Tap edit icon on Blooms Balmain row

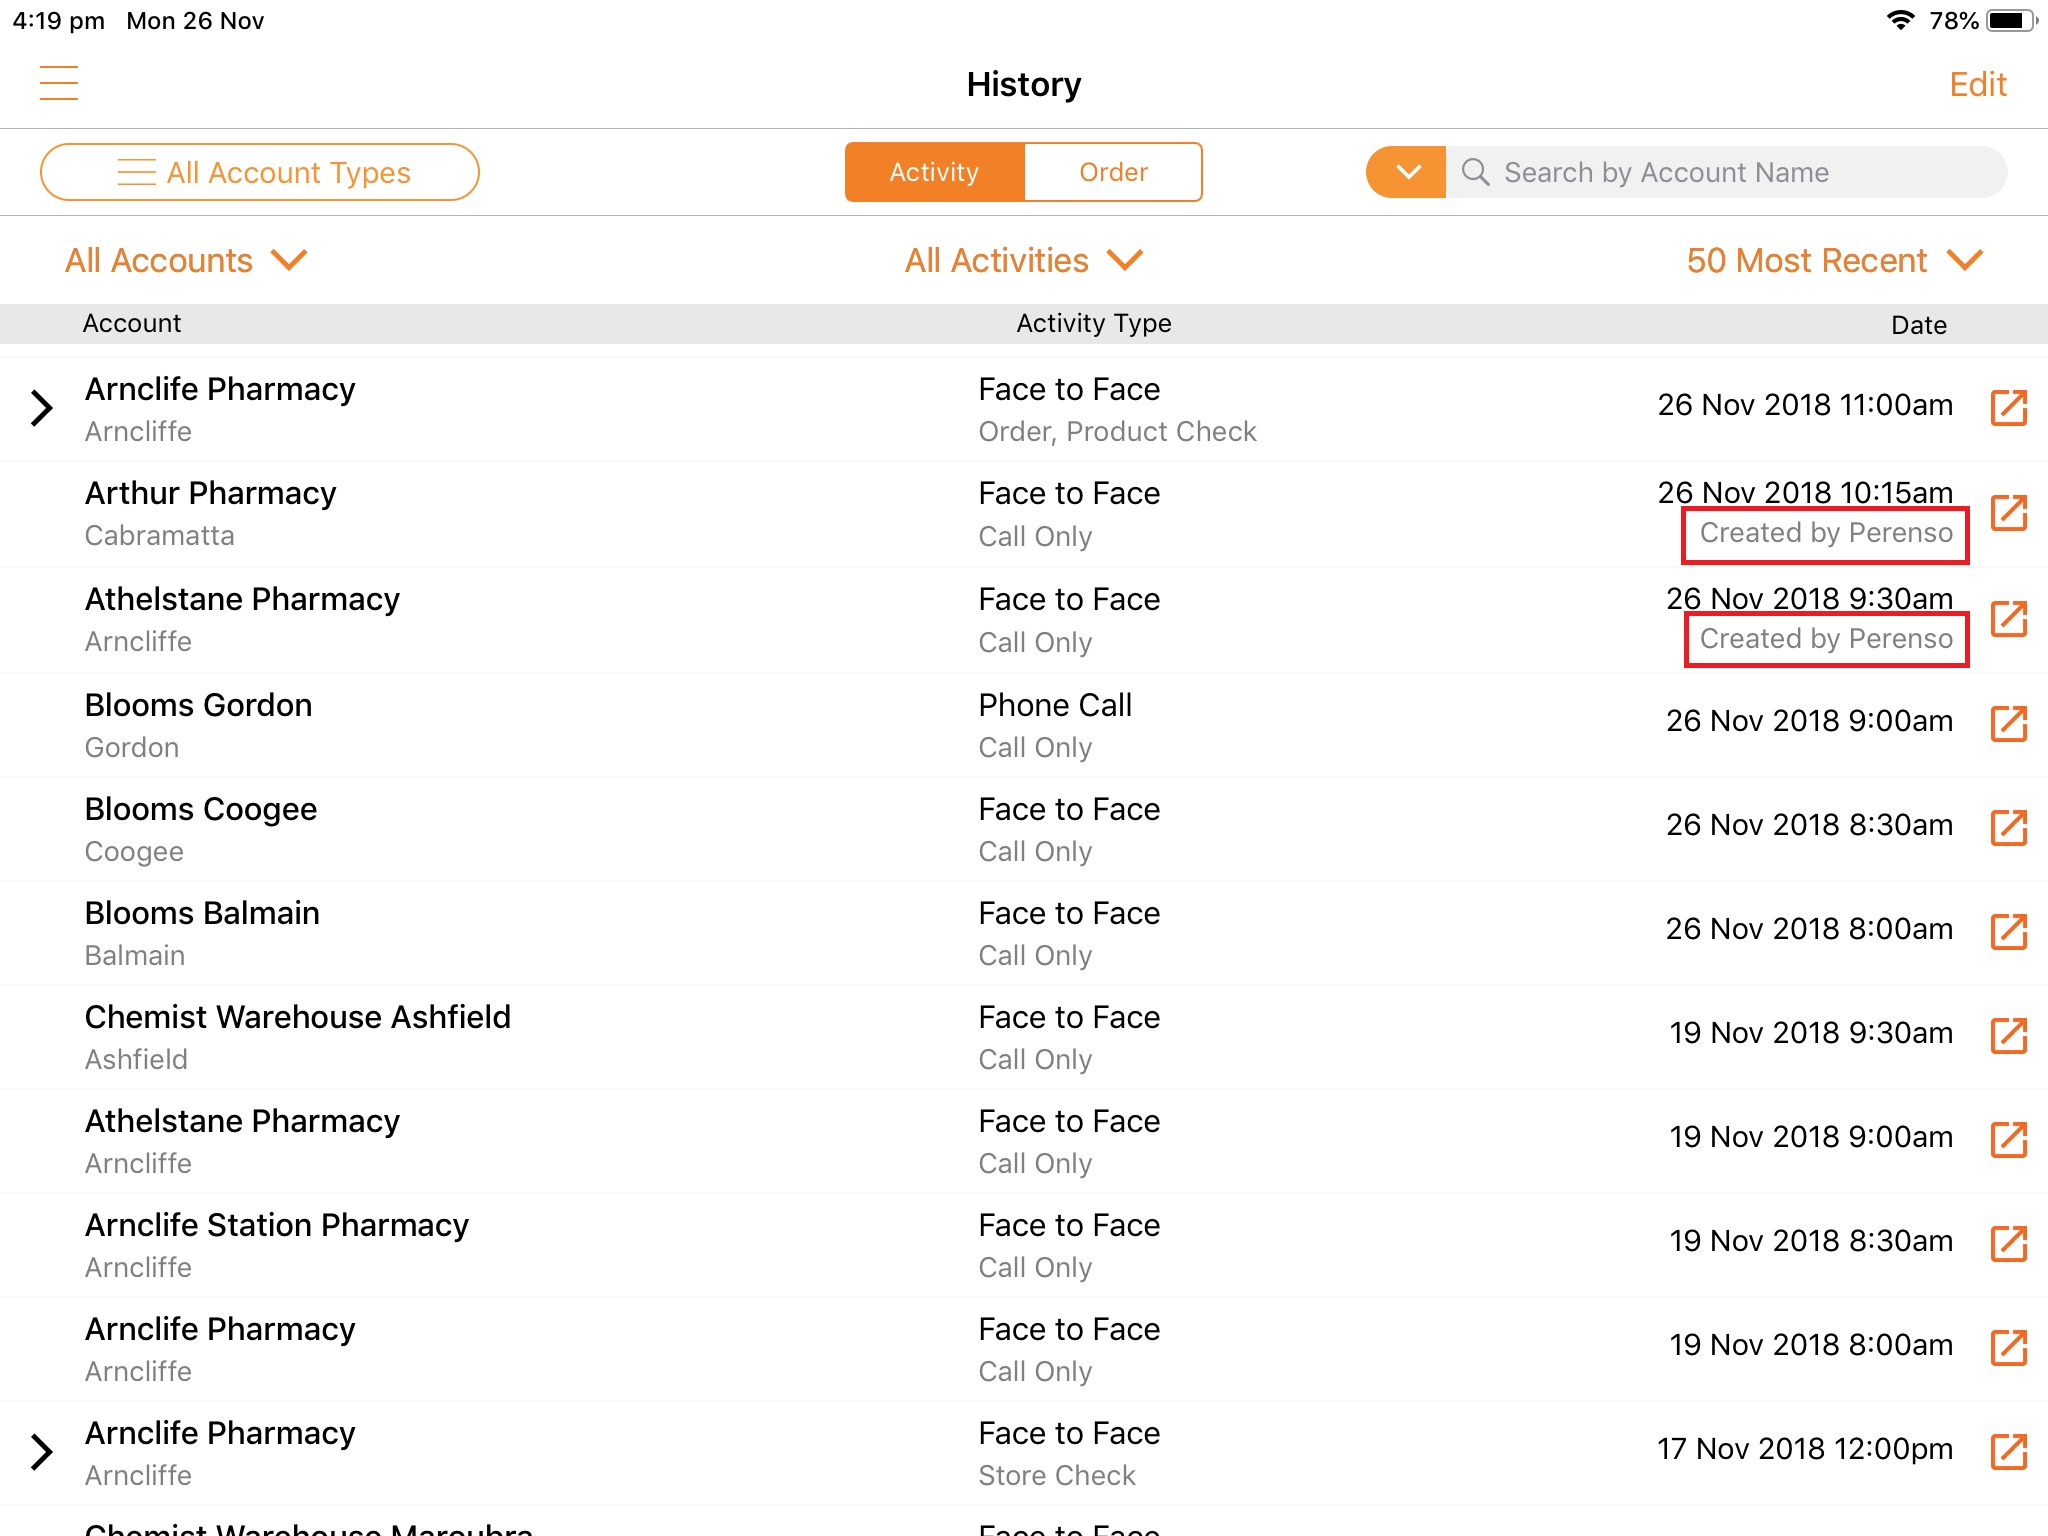[x=2008, y=931]
